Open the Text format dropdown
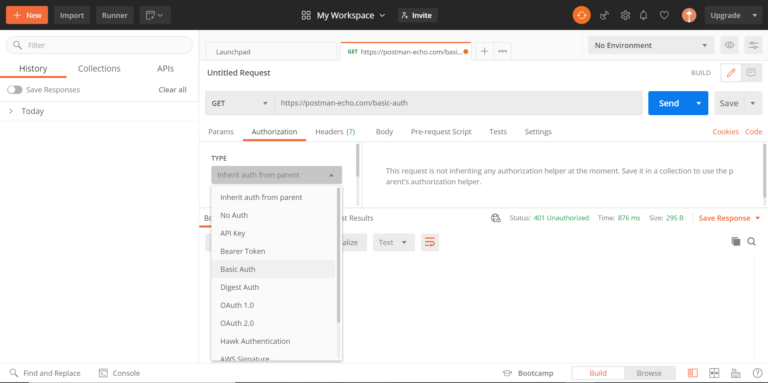 pyautogui.click(x=394, y=242)
